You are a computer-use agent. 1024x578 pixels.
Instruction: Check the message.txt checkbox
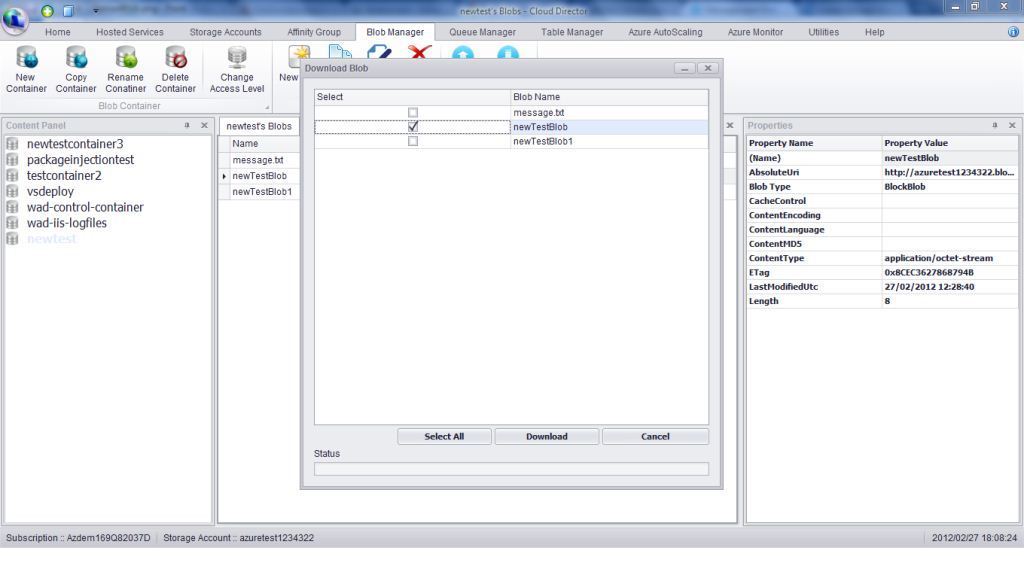point(413,112)
